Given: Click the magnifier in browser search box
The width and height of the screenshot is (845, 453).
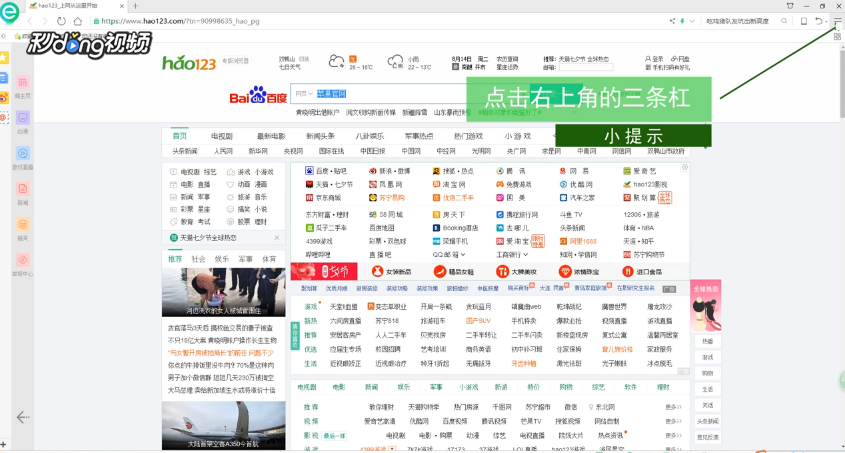Looking at the screenshot, I should pos(784,21).
